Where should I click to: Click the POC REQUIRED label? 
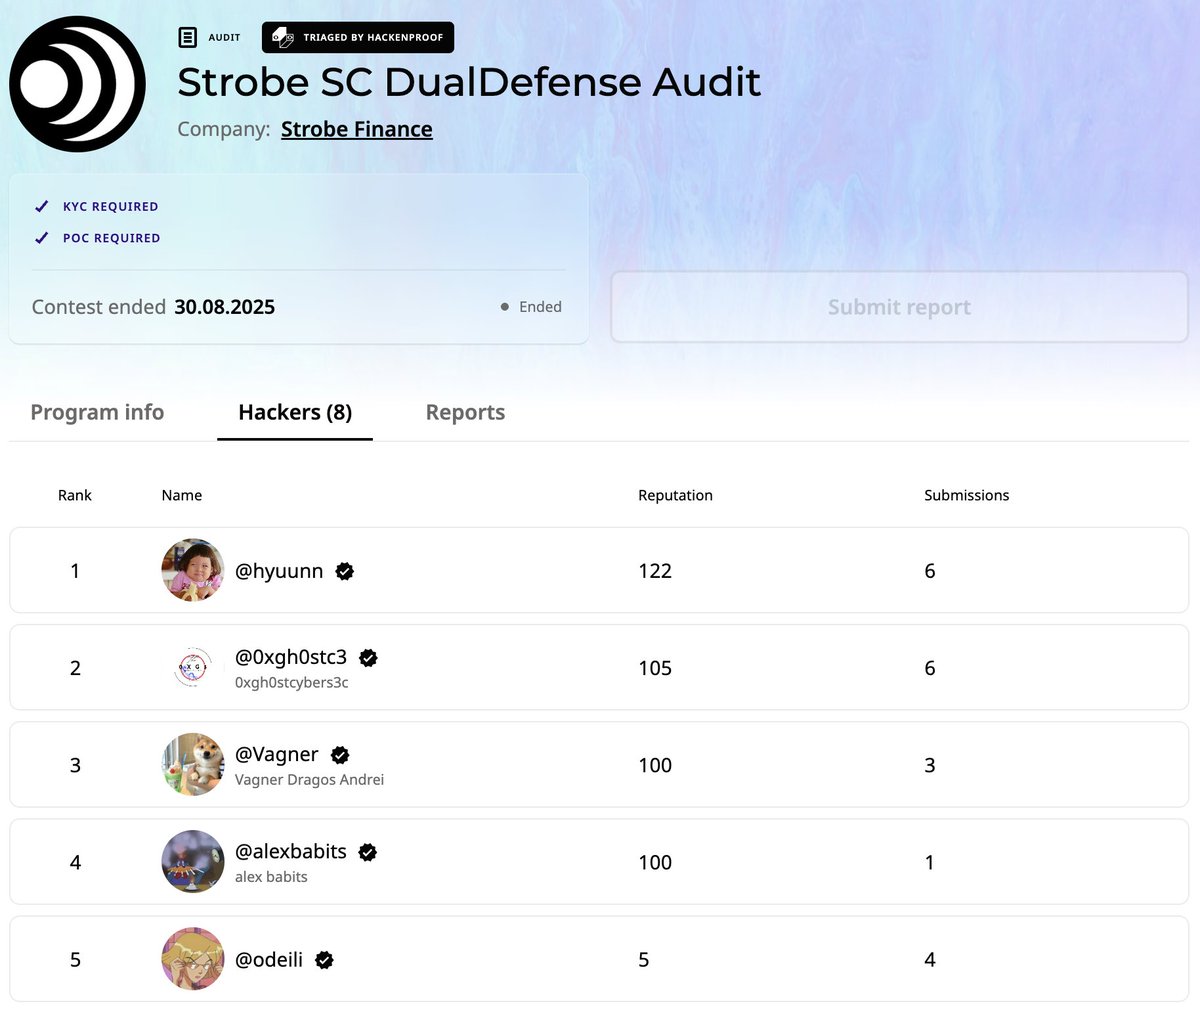pos(112,238)
